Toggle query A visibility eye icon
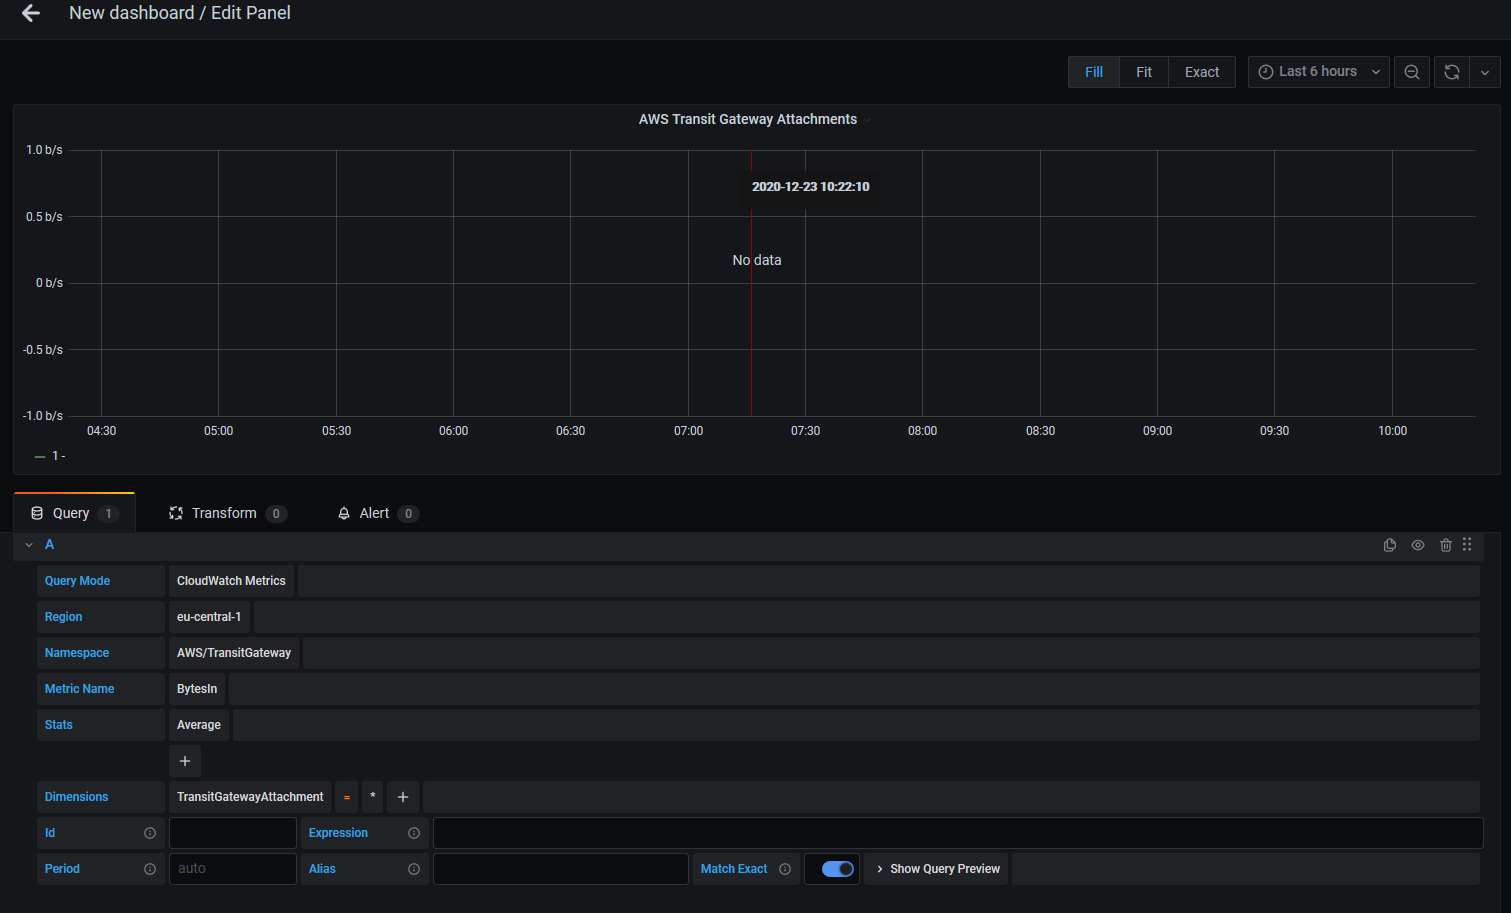 tap(1418, 545)
